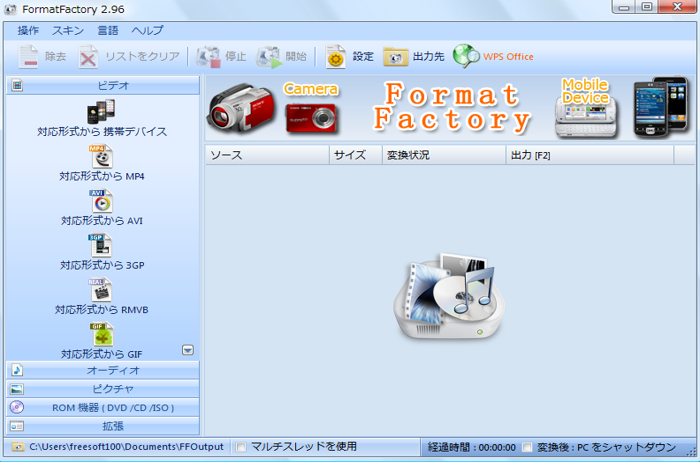700x462 pixels.
Task: Expand the 拡張 section
Action: [x=103, y=426]
